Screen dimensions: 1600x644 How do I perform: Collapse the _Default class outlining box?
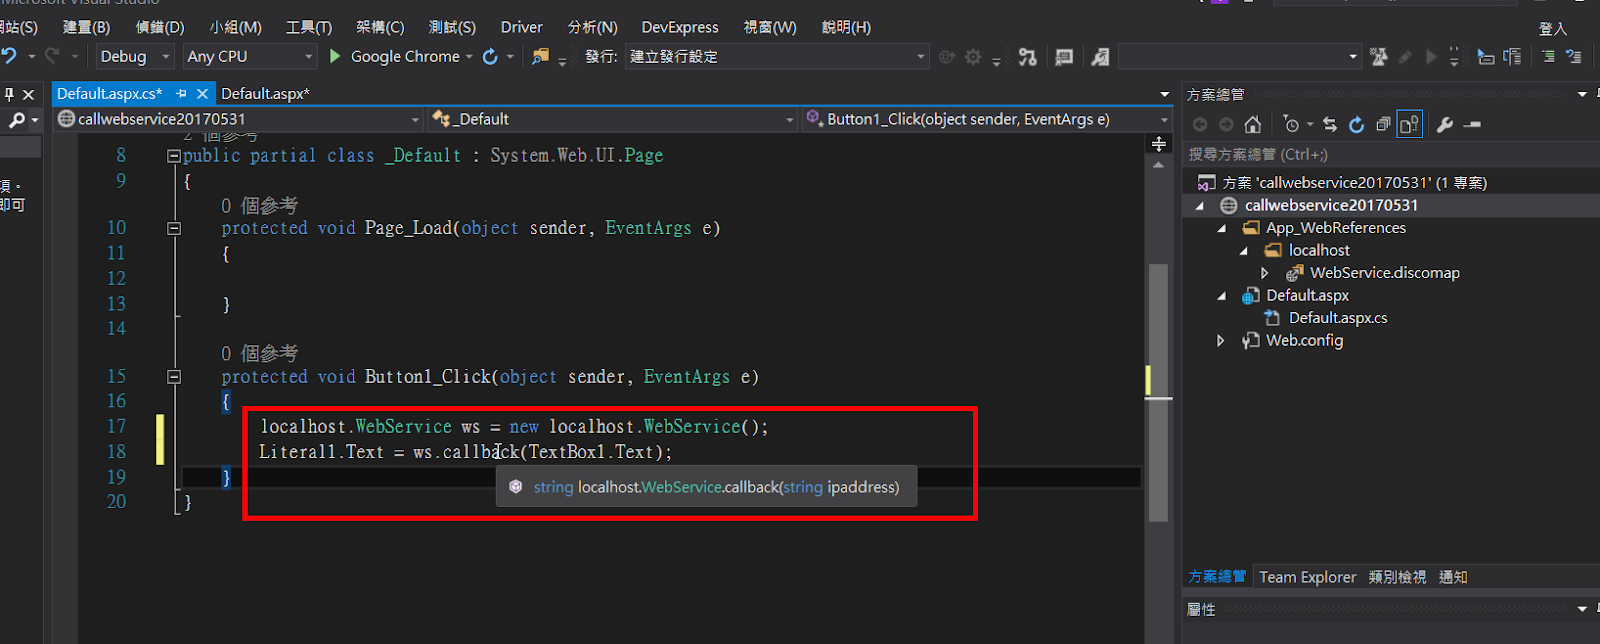click(174, 156)
